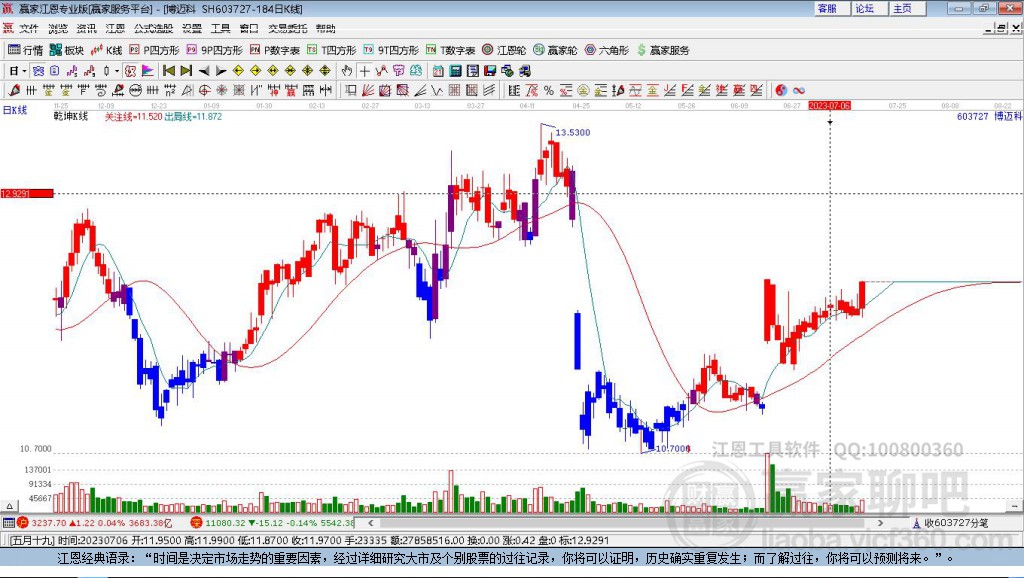Toggle the crosshair cursor tool
This screenshot has width=1024, height=578.
(x=364, y=71)
